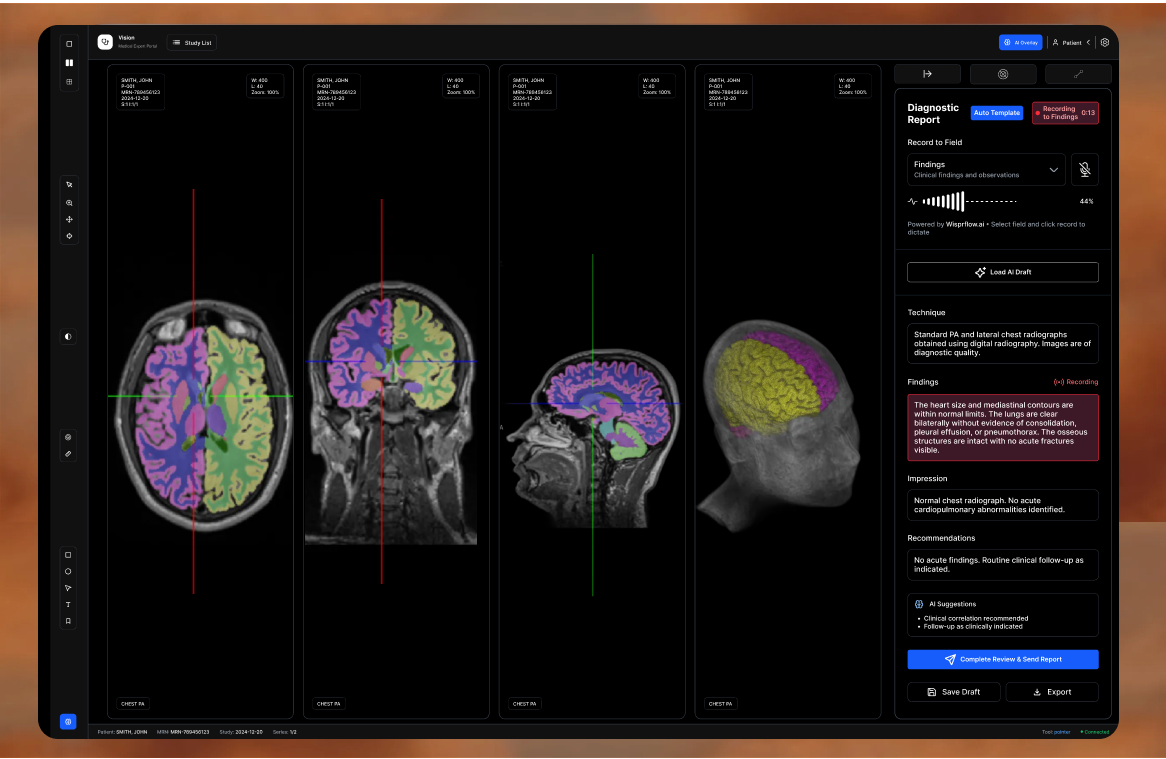Viewport: 1166px width, 759px height.
Task: Select the text annotation tool
Action: click(68, 604)
